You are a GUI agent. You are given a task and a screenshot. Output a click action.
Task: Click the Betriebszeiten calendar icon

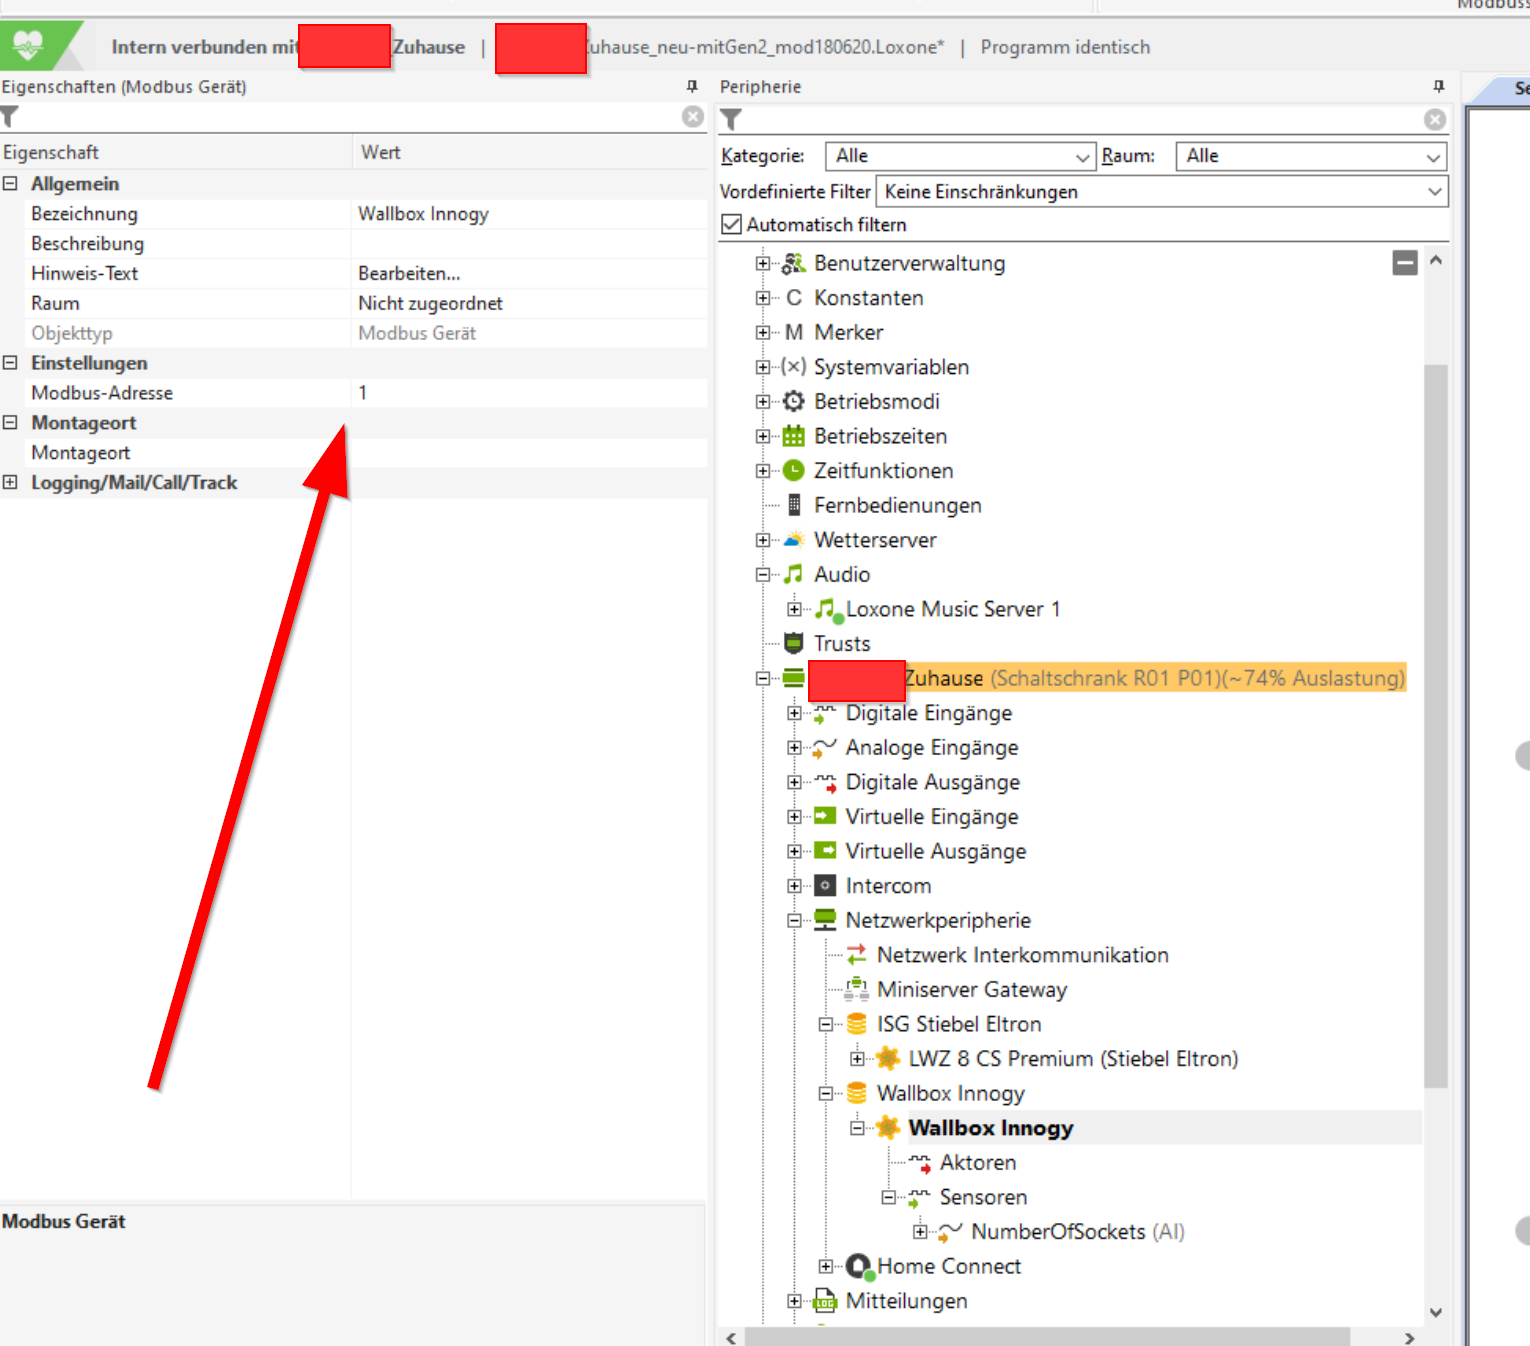tap(794, 436)
